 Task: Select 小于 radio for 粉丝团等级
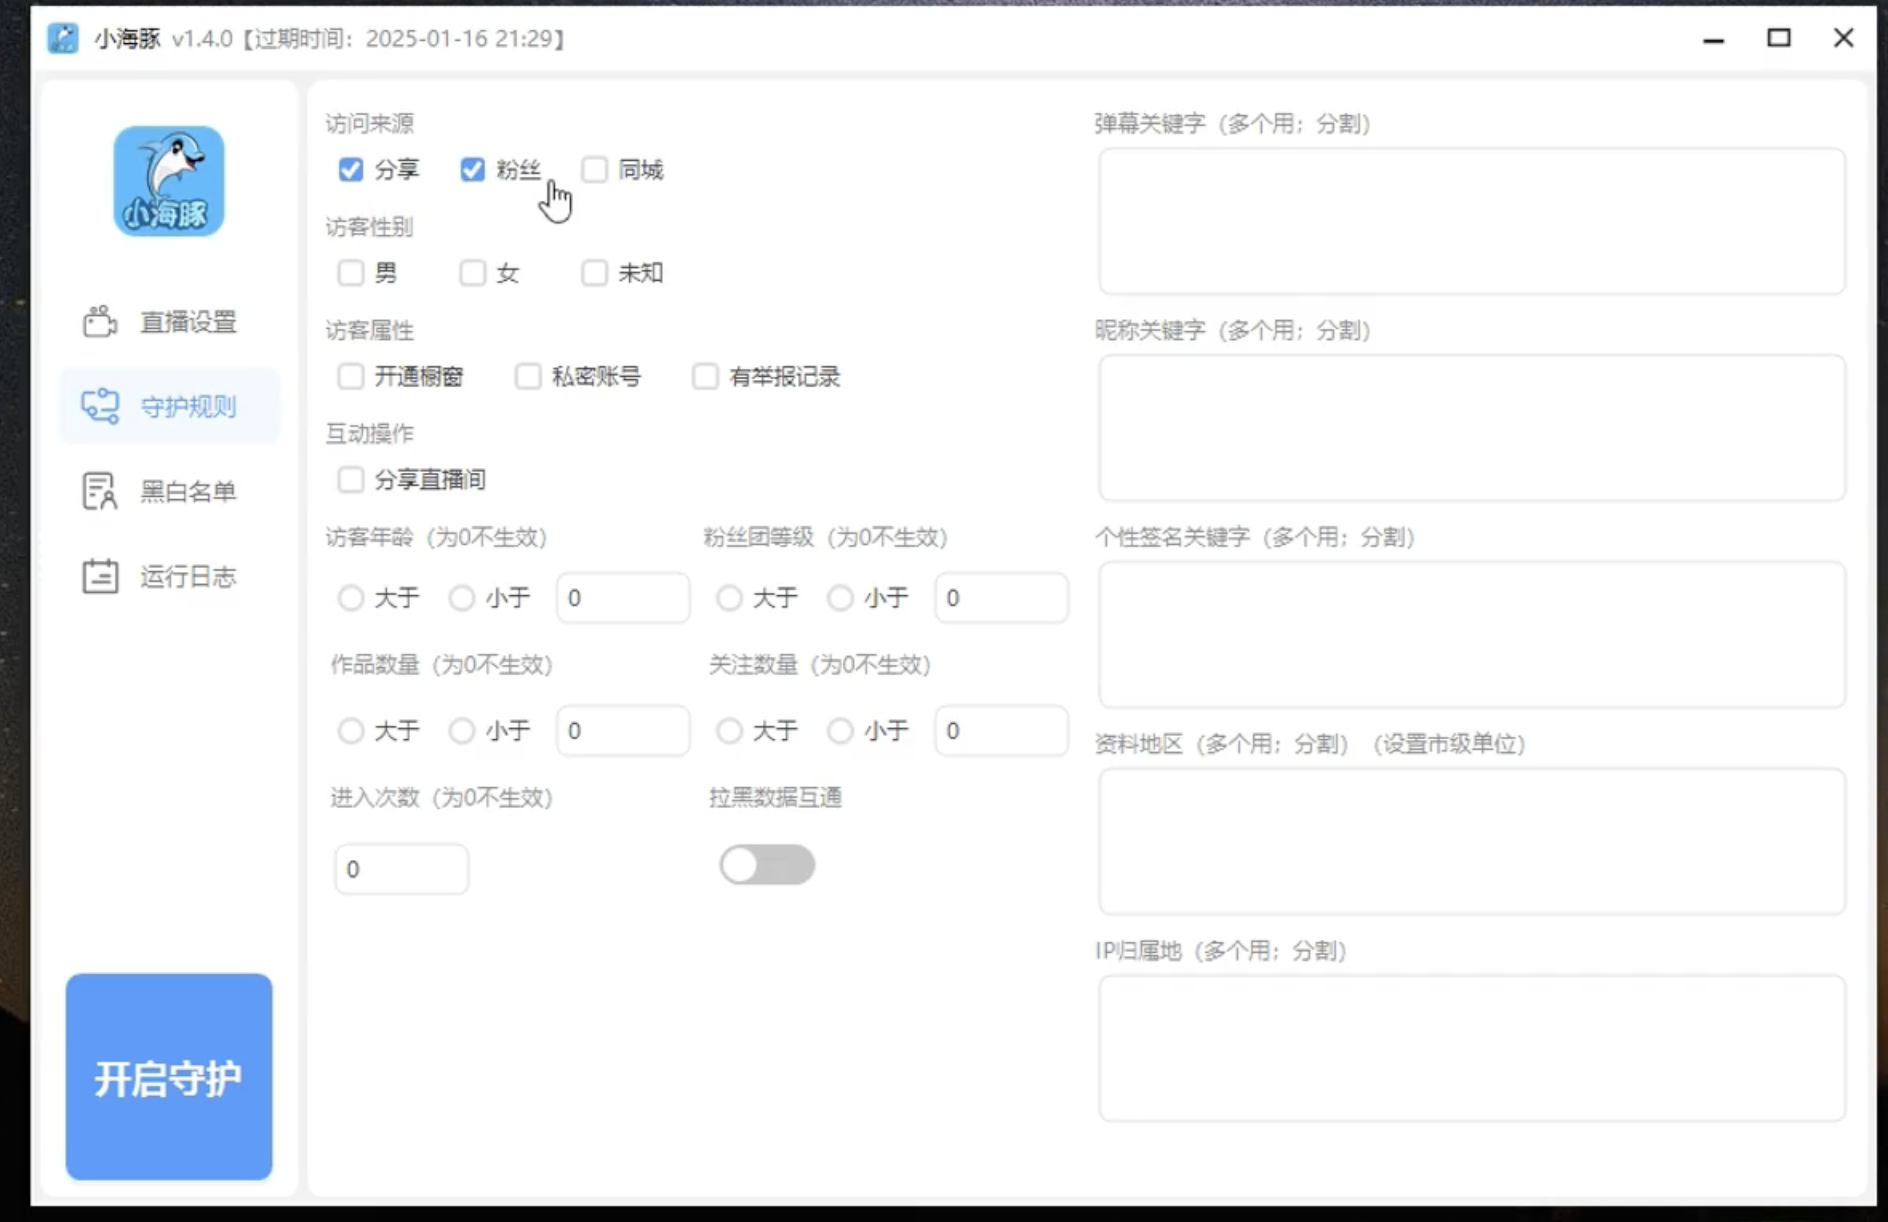tap(840, 598)
